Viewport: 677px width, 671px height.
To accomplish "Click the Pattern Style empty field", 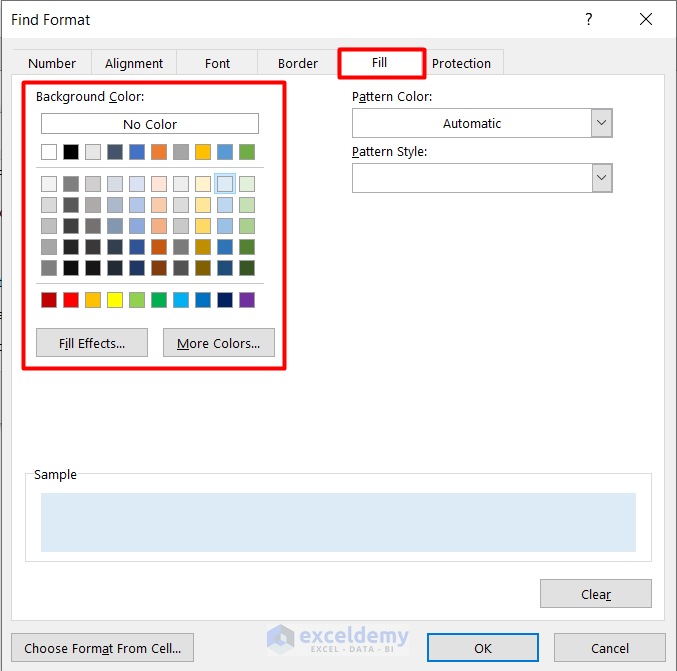I will click(x=472, y=178).
